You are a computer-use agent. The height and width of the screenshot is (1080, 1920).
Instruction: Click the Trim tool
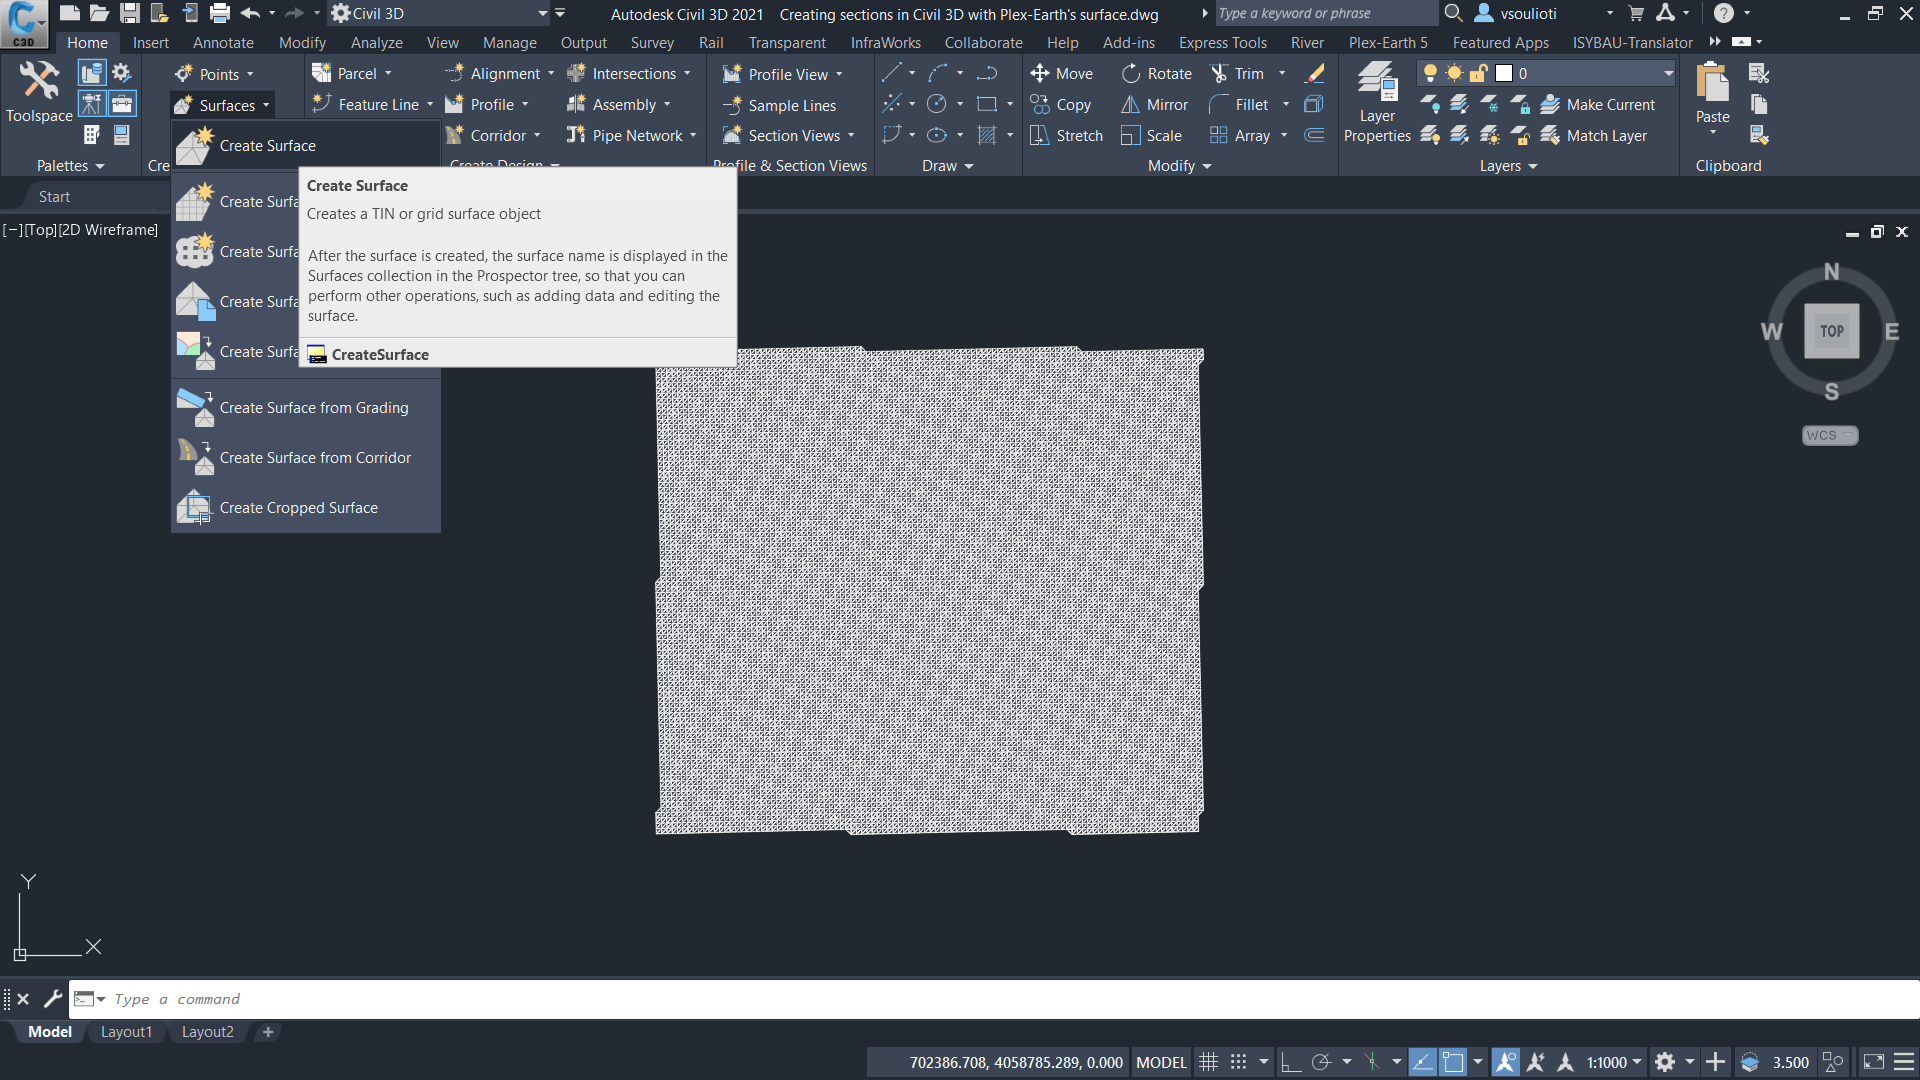1238,74
